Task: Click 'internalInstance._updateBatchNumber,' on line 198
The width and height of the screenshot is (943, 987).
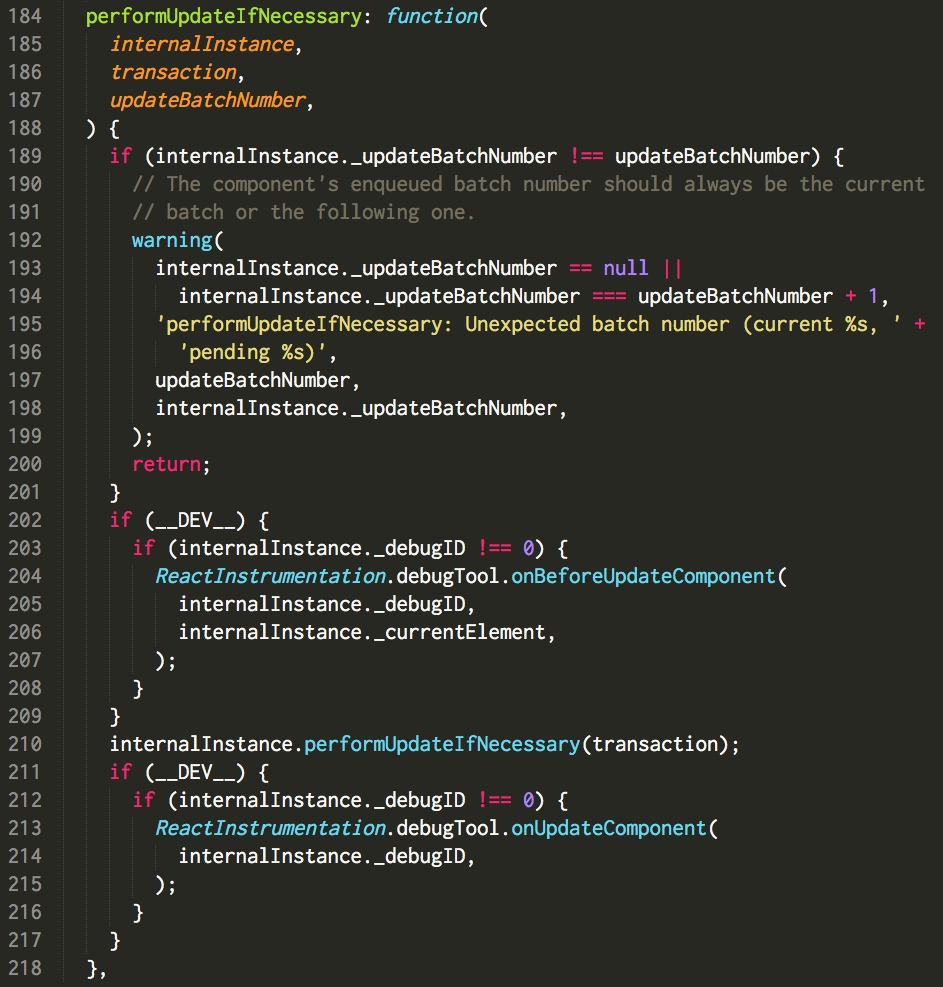Action: [361, 408]
